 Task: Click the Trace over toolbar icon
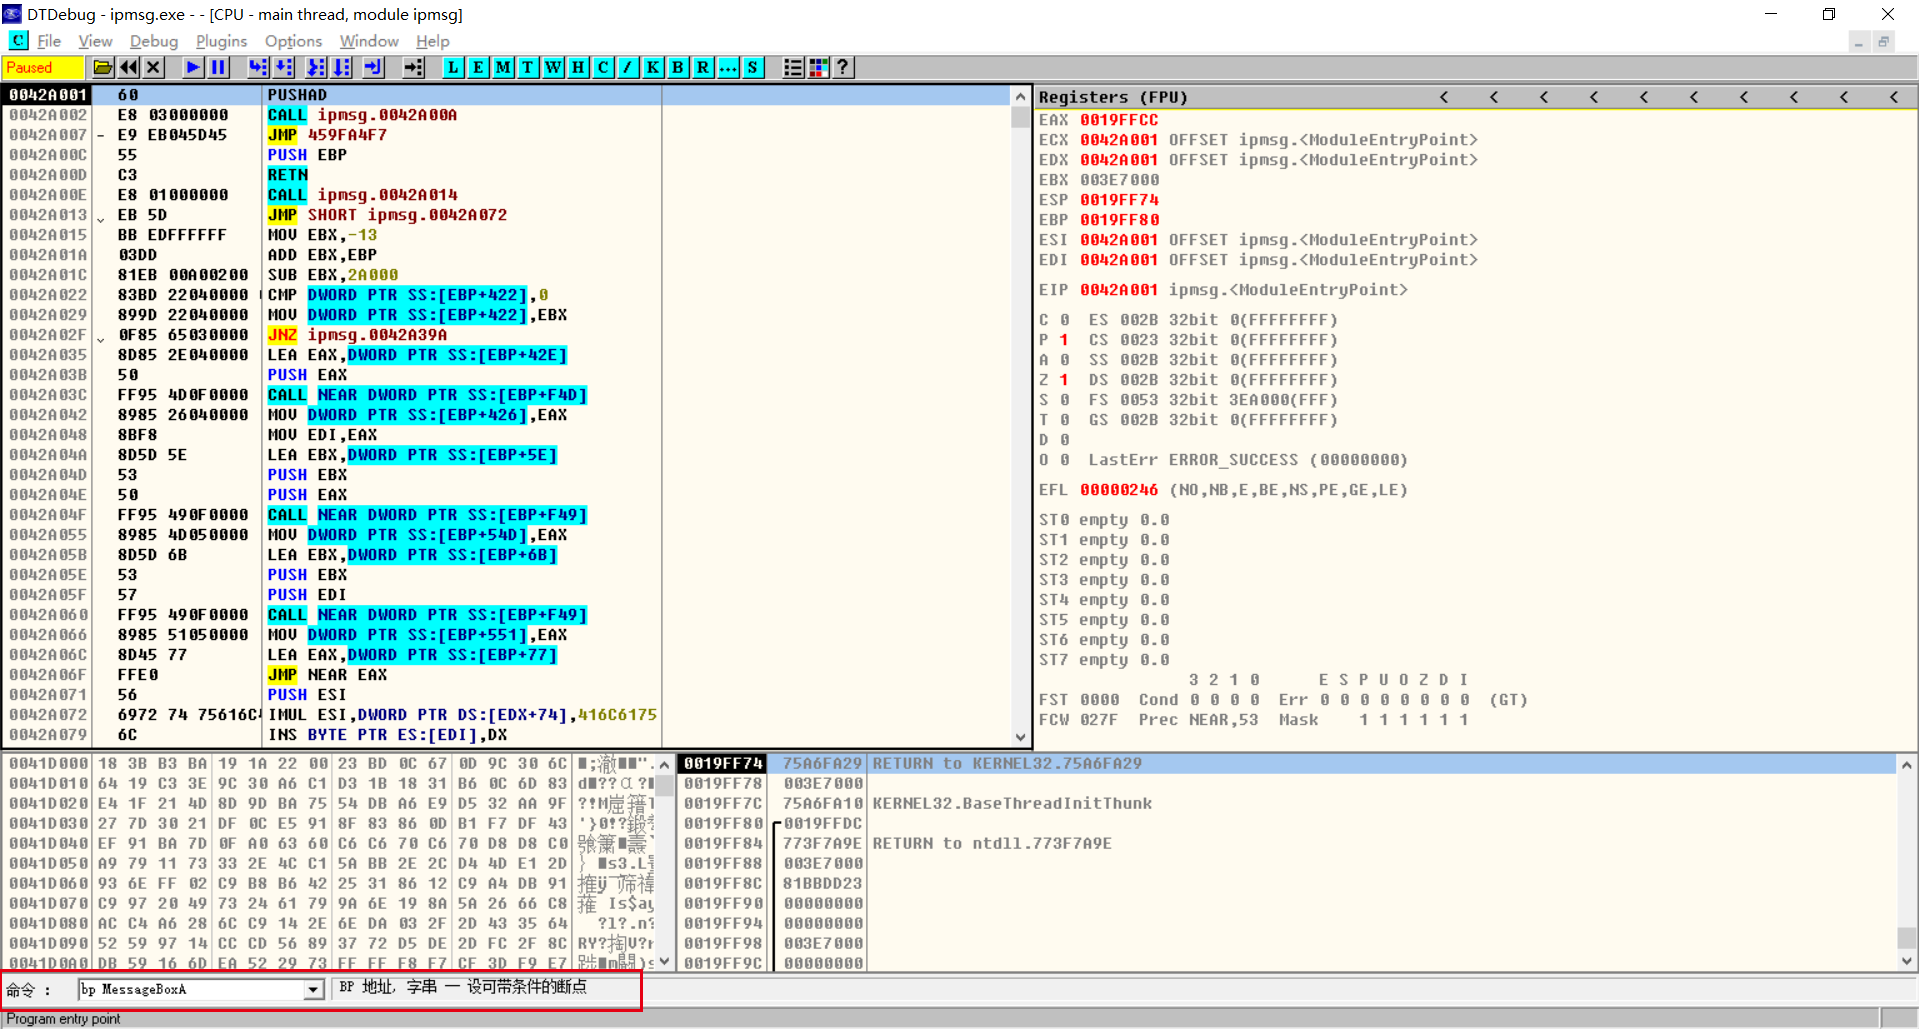click(342, 67)
